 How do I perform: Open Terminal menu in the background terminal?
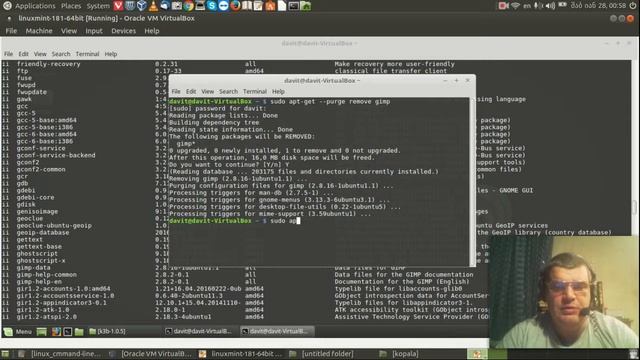(87, 54)
